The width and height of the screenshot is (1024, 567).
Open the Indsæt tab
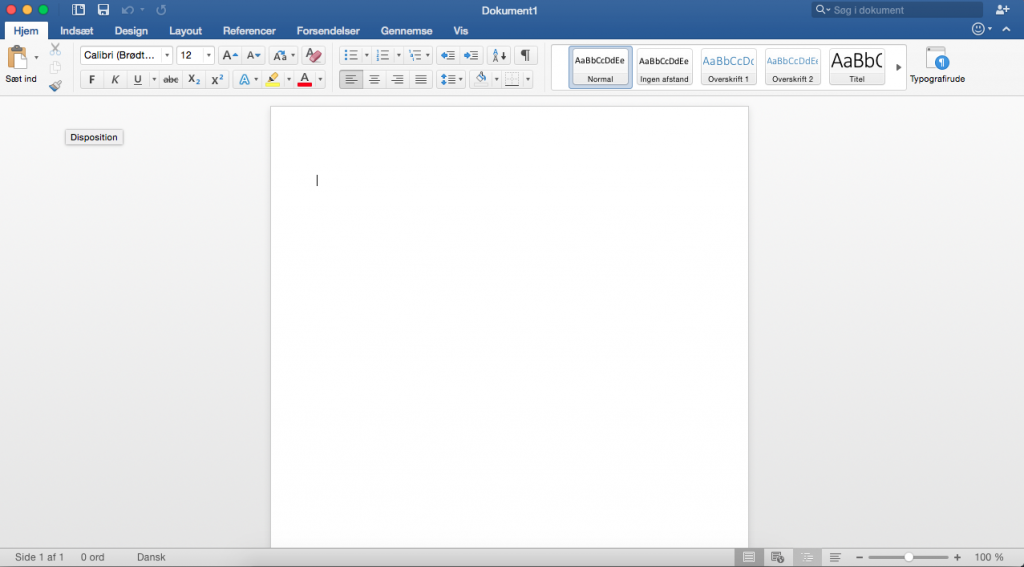pyautogui.click(x=76, y=31)
